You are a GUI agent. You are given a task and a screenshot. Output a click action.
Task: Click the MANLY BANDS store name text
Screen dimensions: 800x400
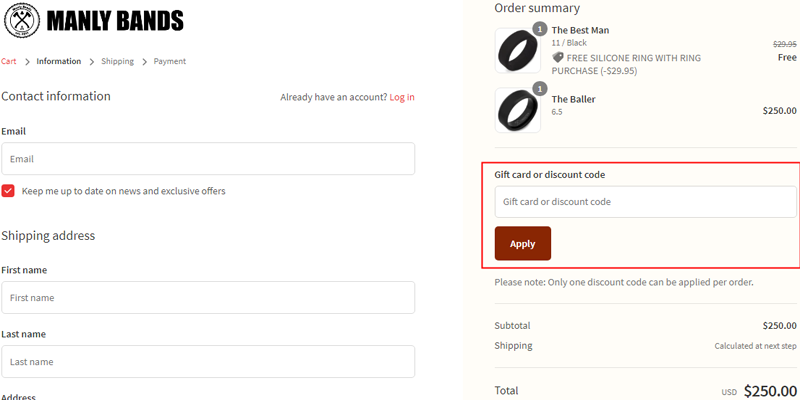point(115,21)
